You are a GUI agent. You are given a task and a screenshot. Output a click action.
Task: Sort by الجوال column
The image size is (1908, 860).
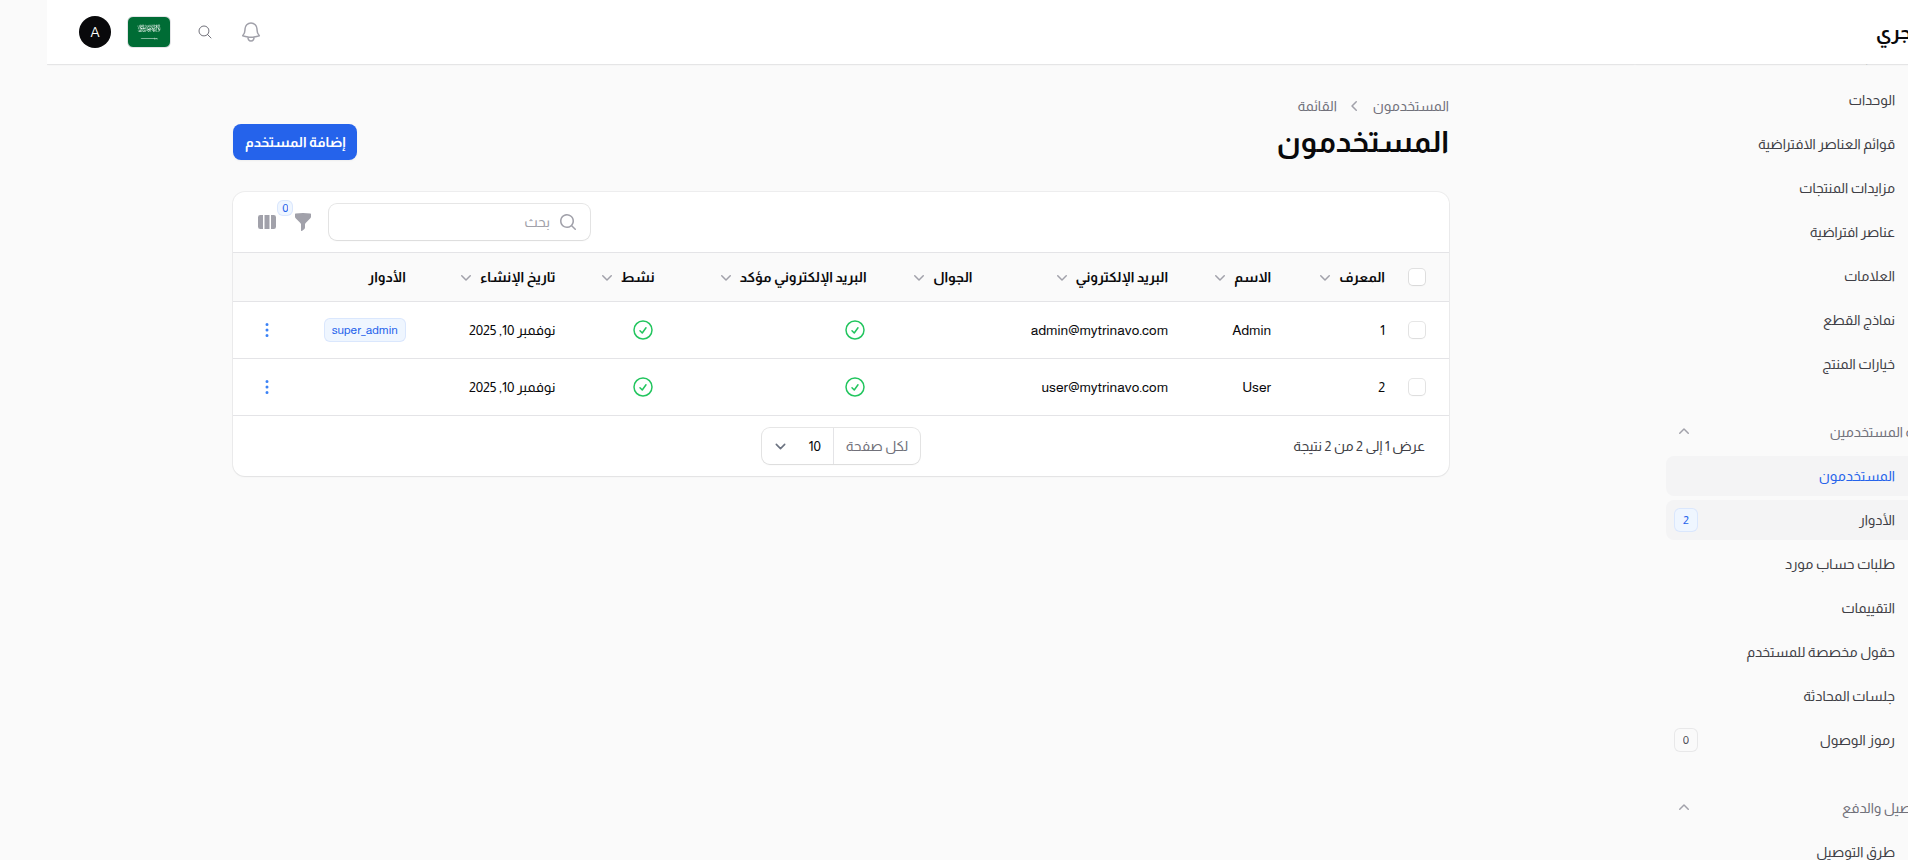point(943,277)
